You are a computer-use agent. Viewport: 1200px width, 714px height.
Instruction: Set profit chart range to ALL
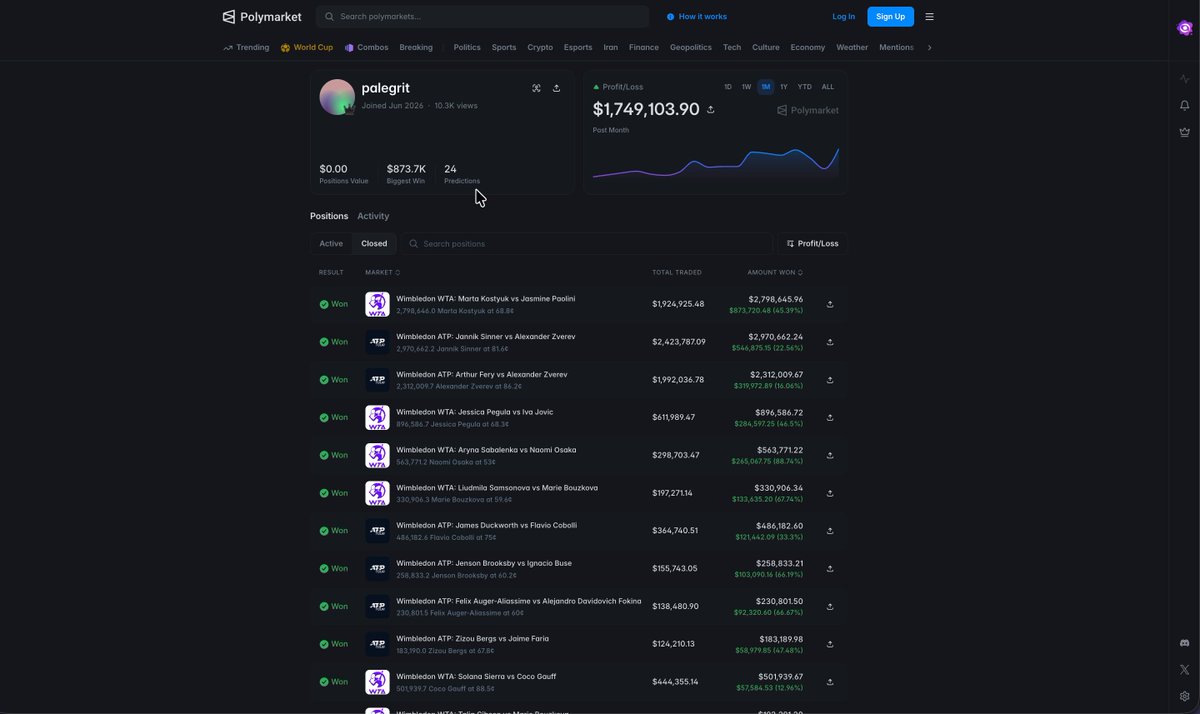pyautogui.click(x=828, y=87)
